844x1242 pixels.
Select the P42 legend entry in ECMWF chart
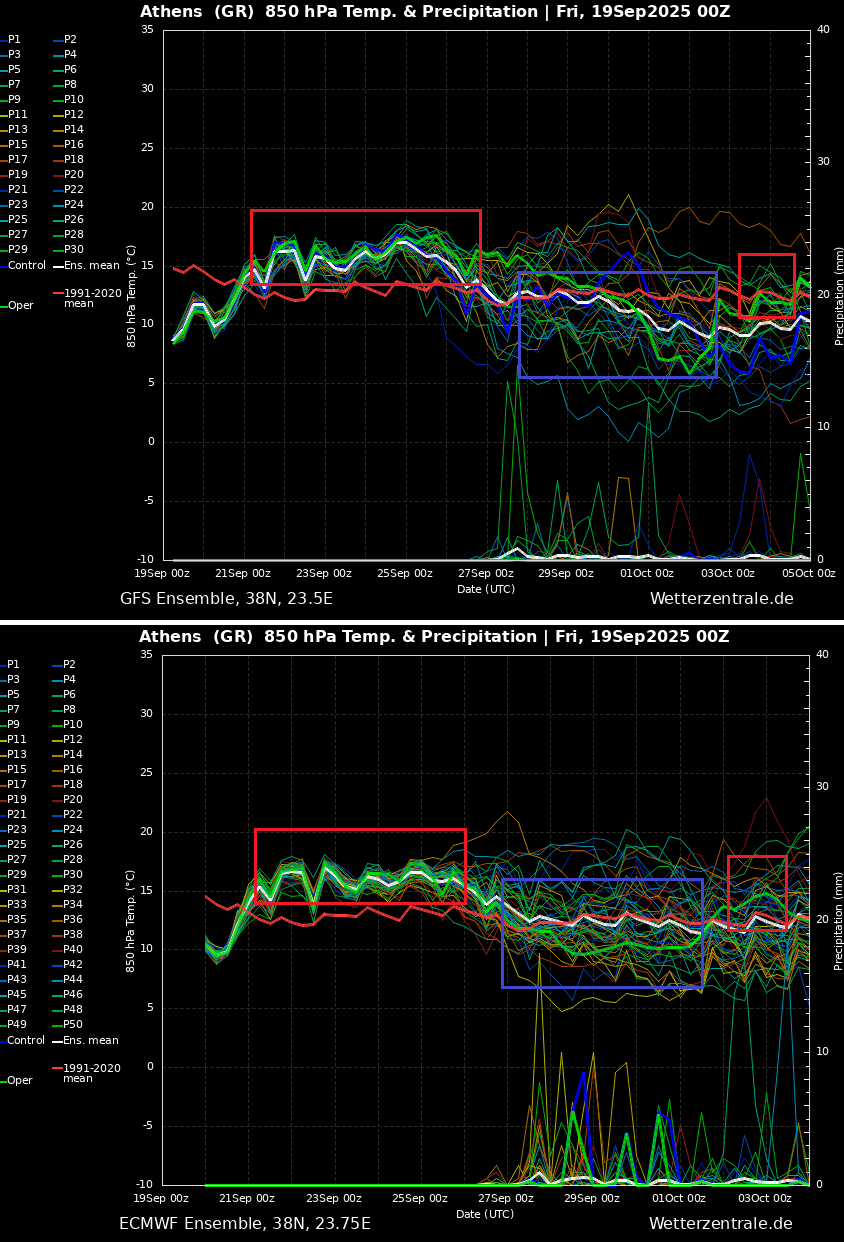[73, 965]
